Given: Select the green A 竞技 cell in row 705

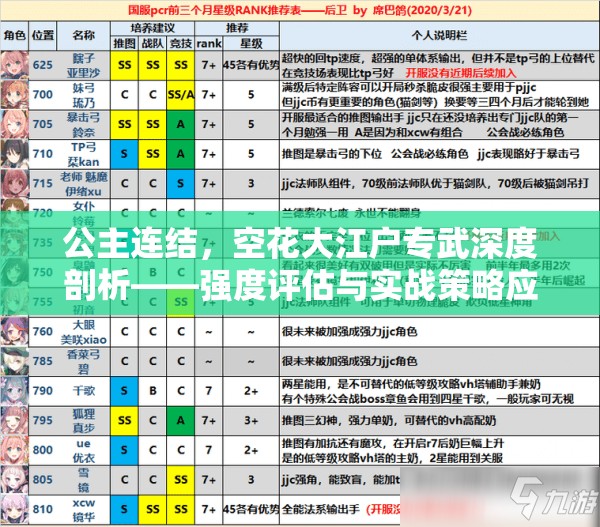Looking at the screenshot, I should (181, 124).
